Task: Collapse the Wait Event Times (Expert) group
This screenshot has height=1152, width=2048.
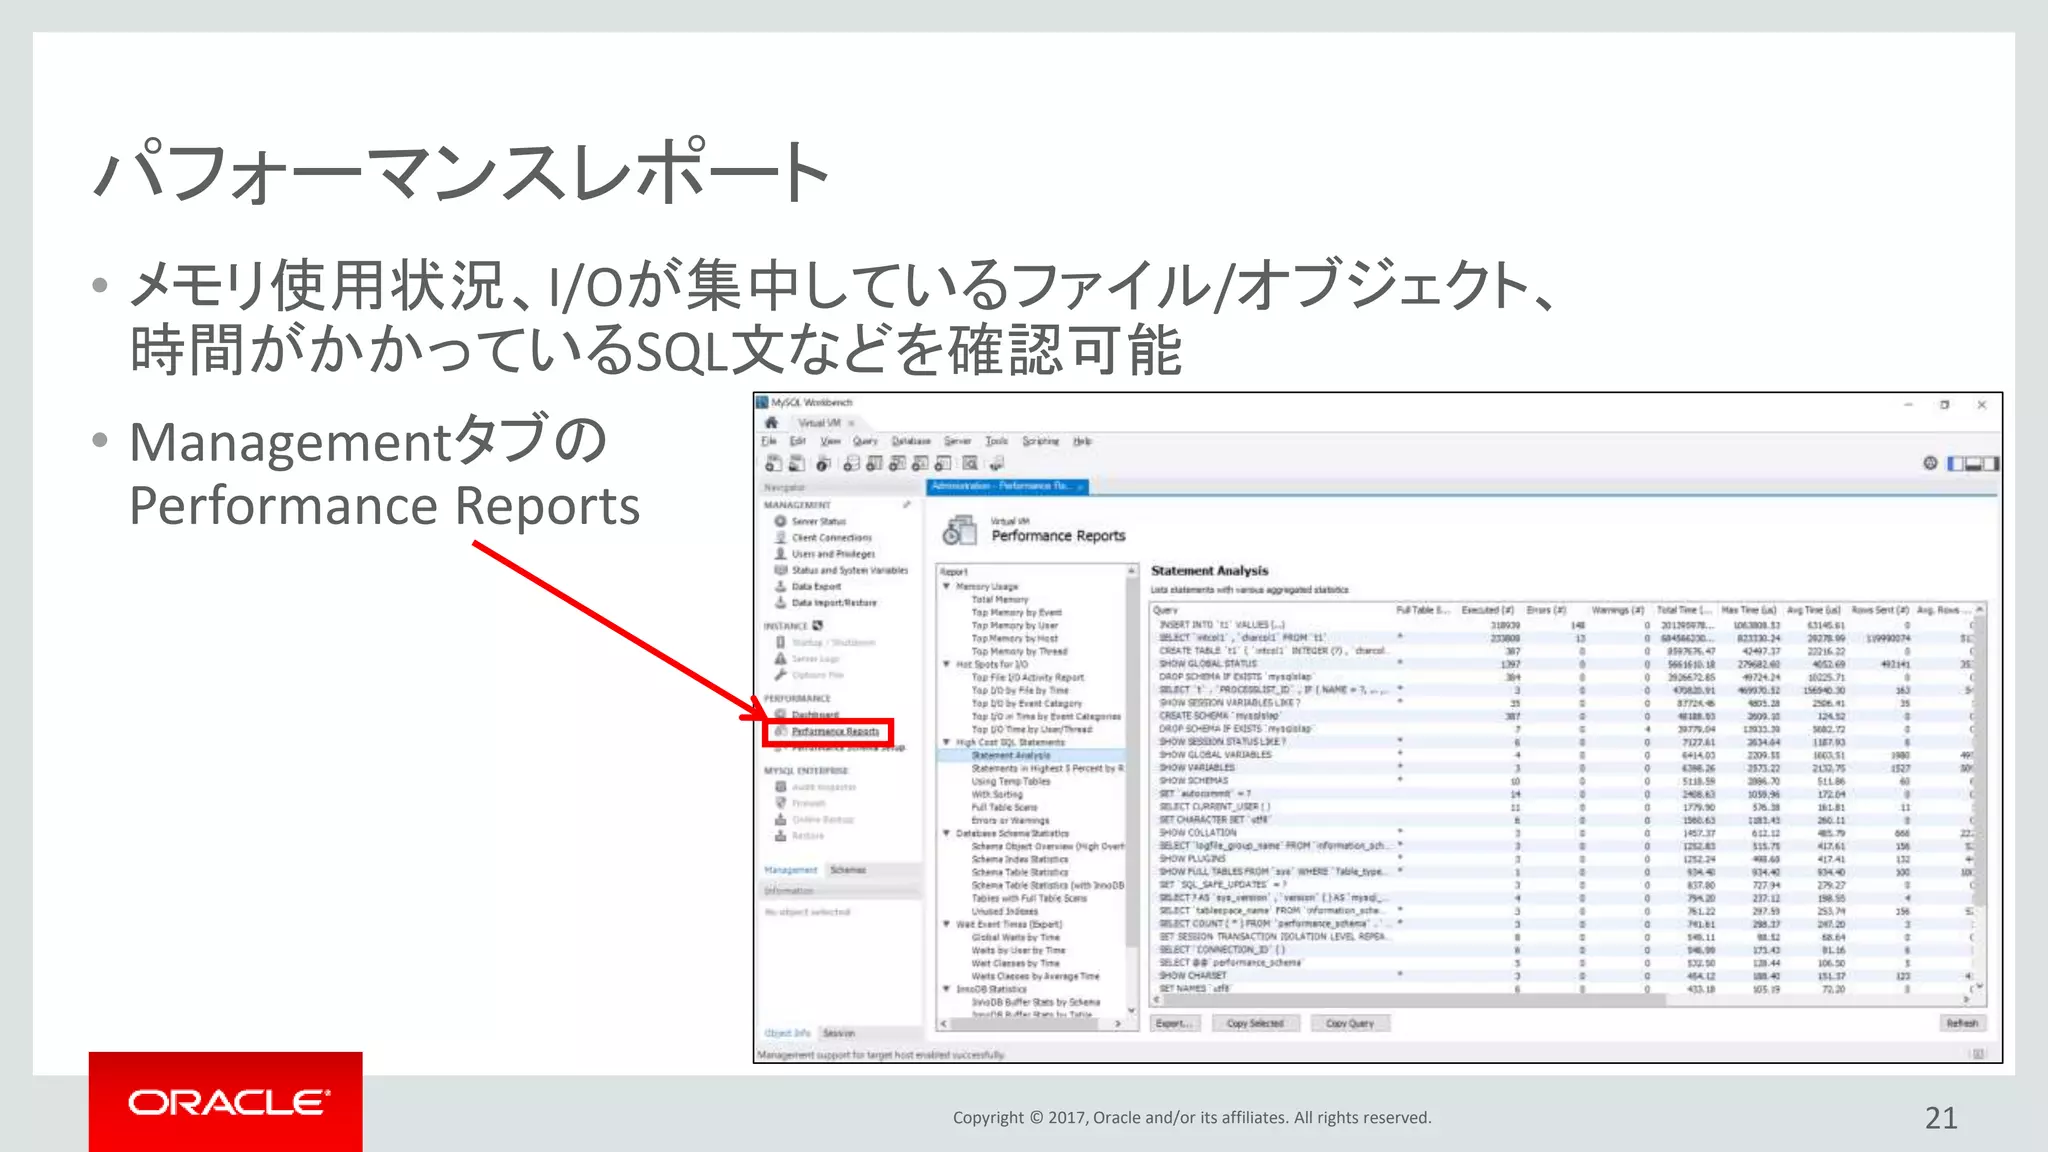Action: (x=946, y=924)
